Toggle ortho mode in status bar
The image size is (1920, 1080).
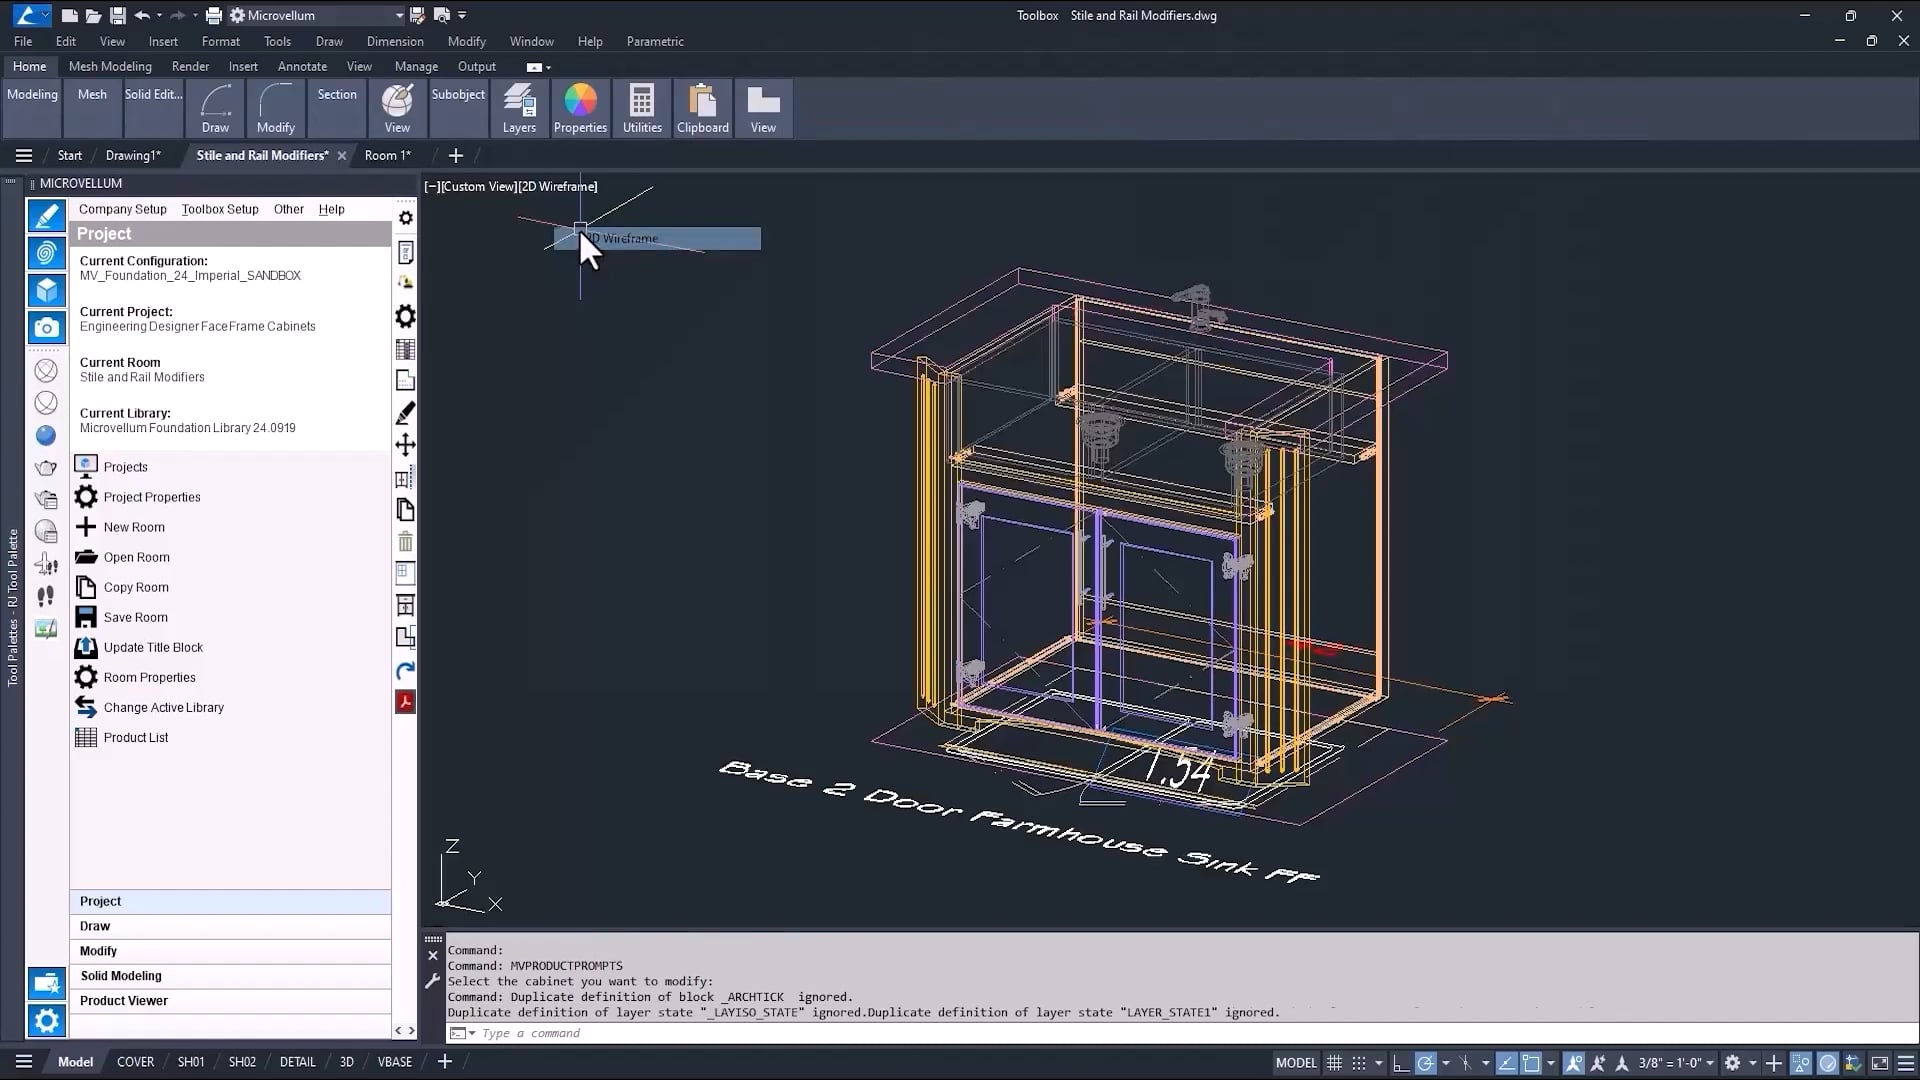click(1400, 1063)
